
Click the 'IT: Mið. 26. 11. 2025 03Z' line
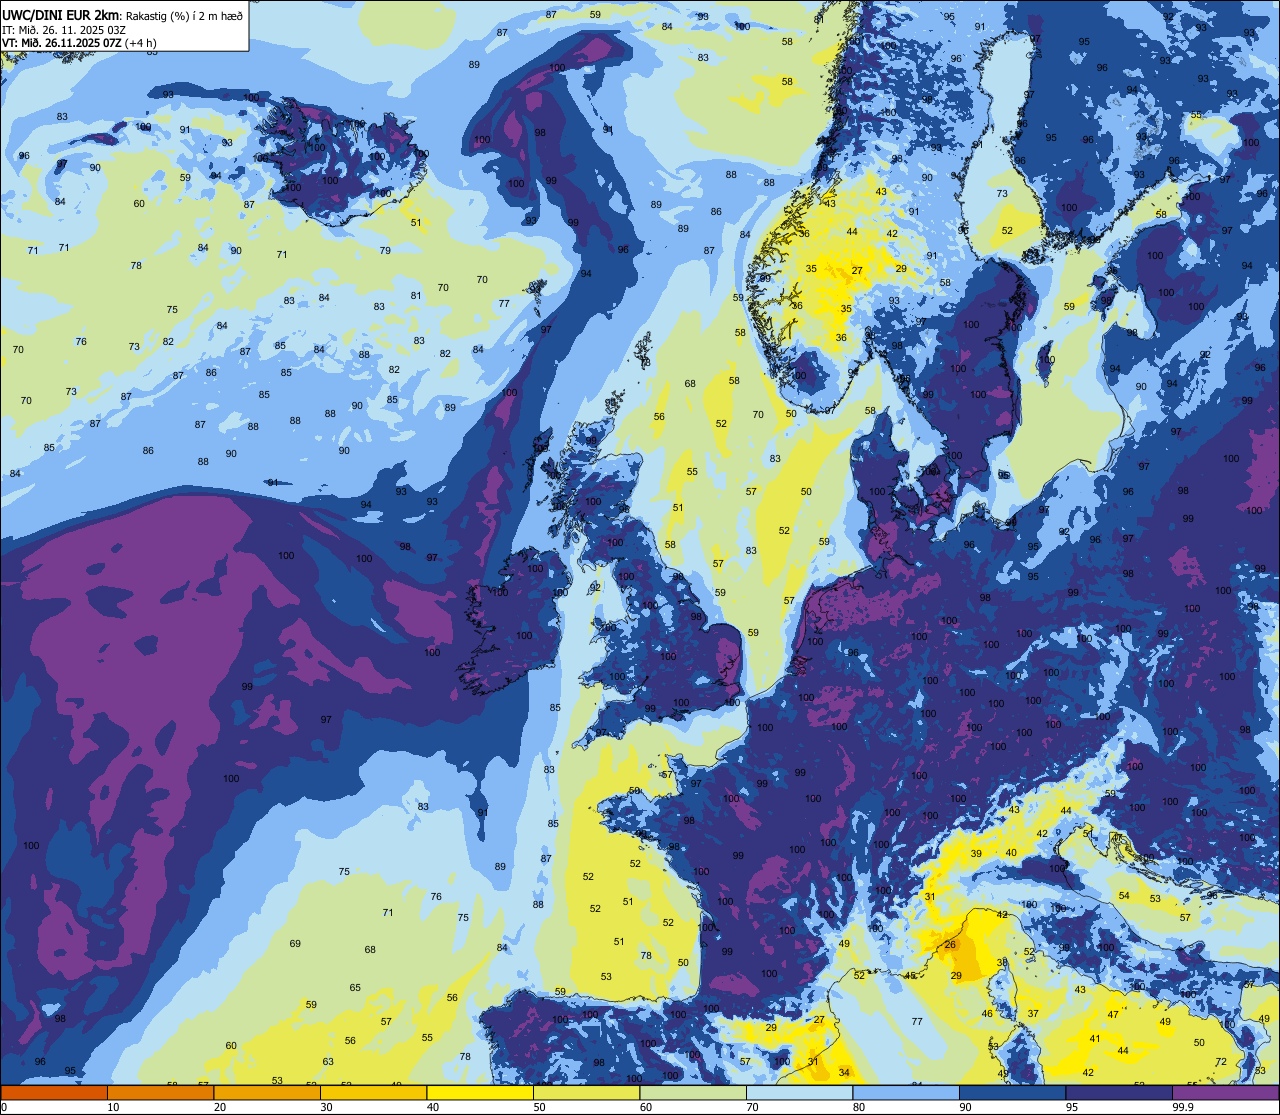pyautogui.click(x=64, y=29)
